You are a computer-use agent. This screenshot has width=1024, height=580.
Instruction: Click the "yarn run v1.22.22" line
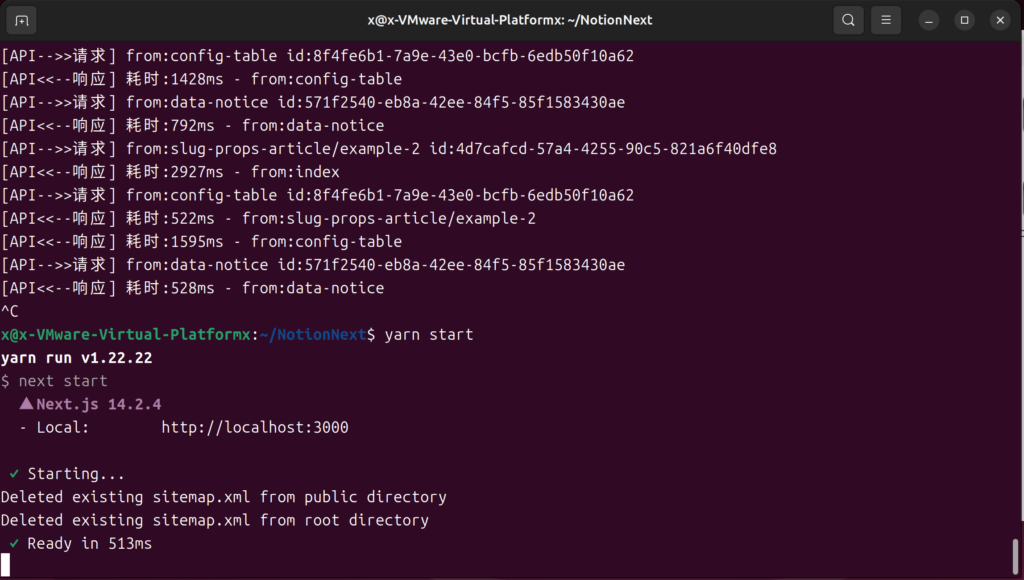point(77,358)
